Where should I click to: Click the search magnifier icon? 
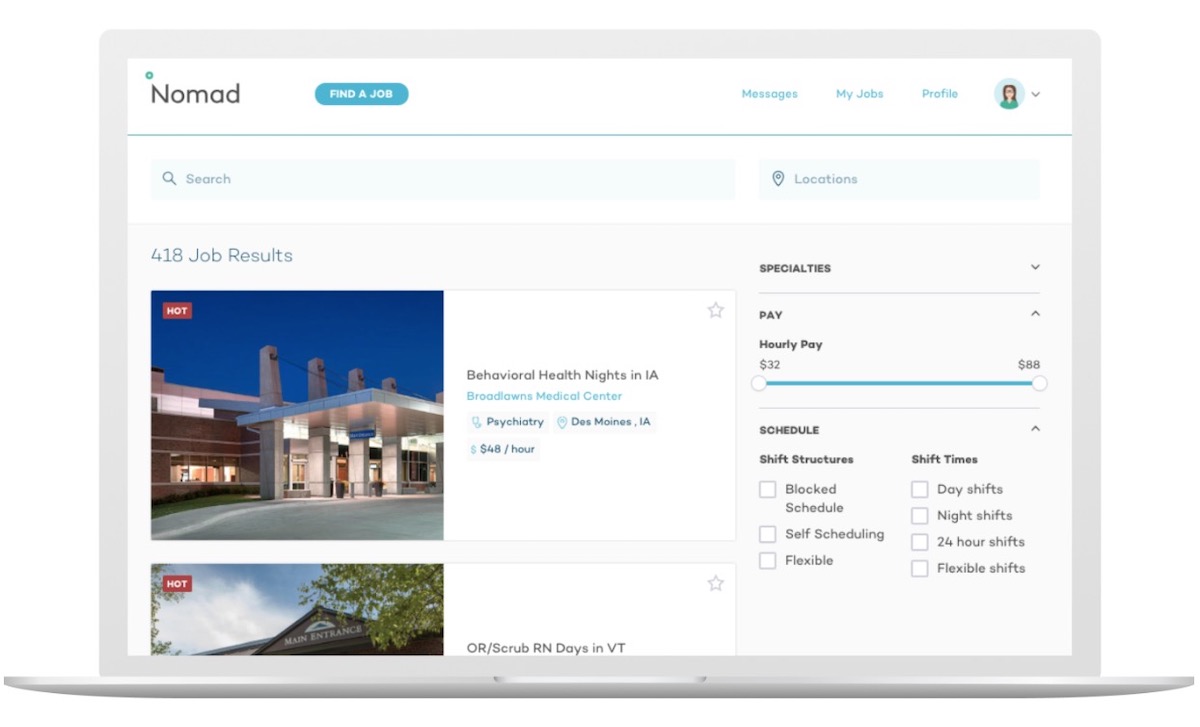point(170,178)
